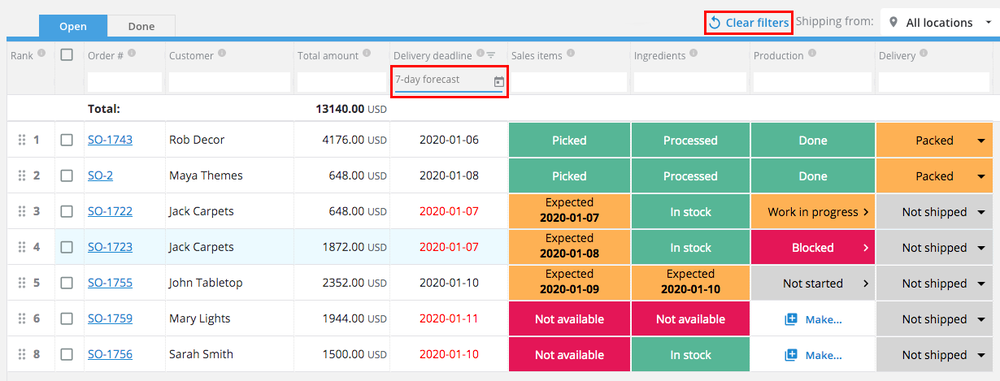Grab the drag handle for rank 2

pyautogui.click(x=21, y=176)
